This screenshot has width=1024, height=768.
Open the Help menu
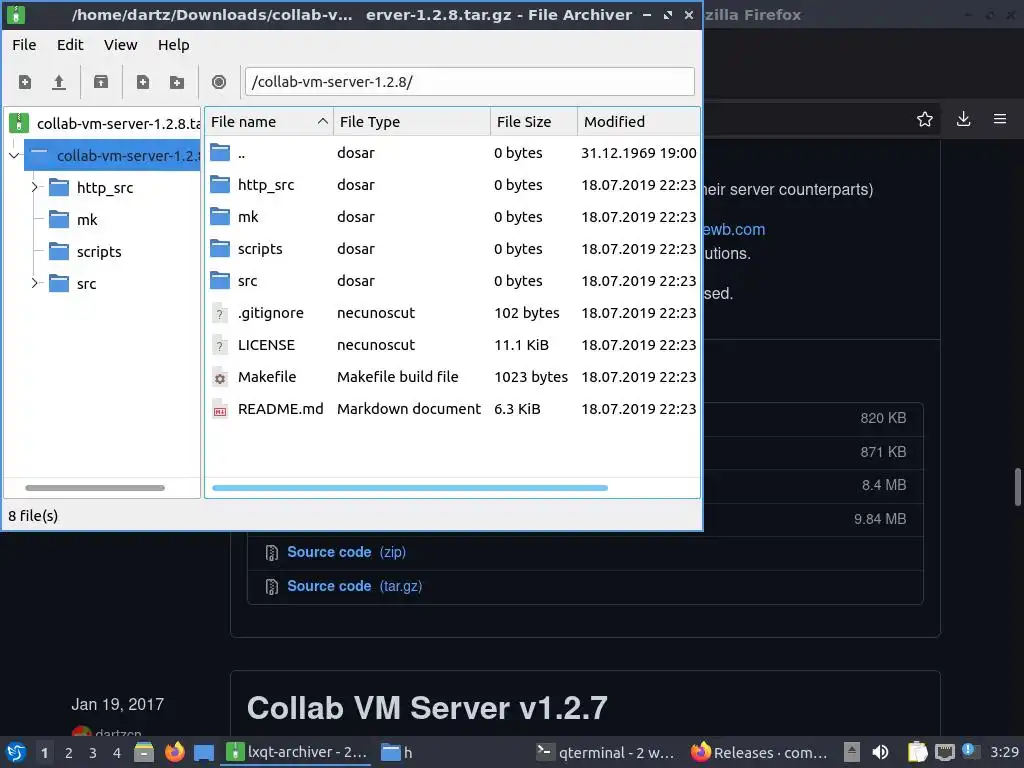click(174, 45)
